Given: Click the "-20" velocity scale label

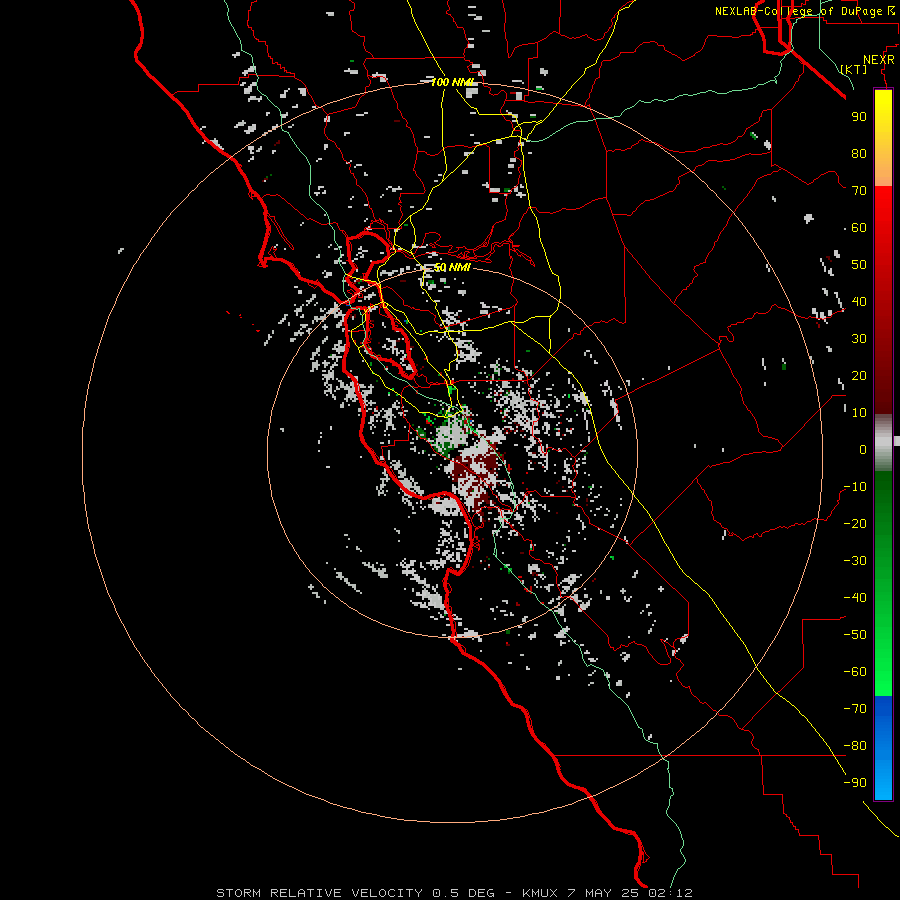Looking at the screenshot, I should click(x=855, y=524).
